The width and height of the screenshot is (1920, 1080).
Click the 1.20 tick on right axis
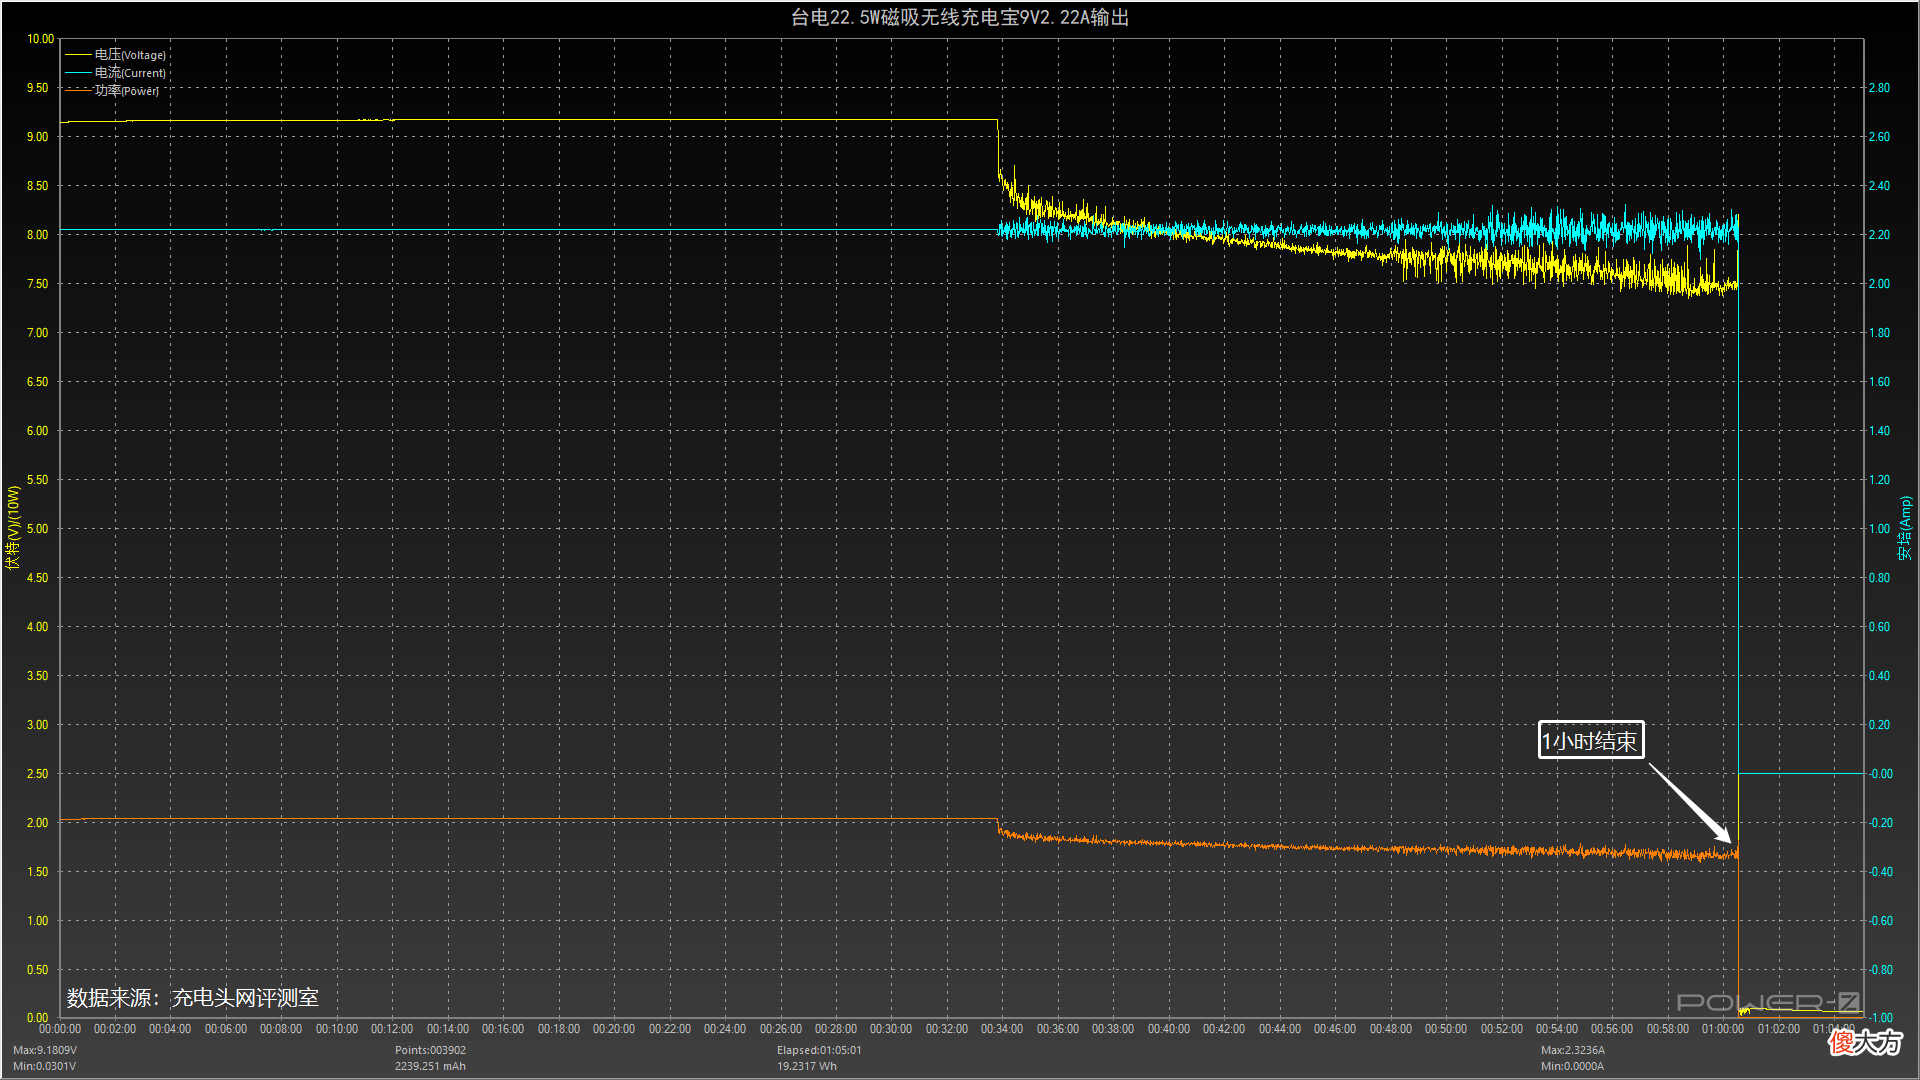click(x=1880, y=480)
